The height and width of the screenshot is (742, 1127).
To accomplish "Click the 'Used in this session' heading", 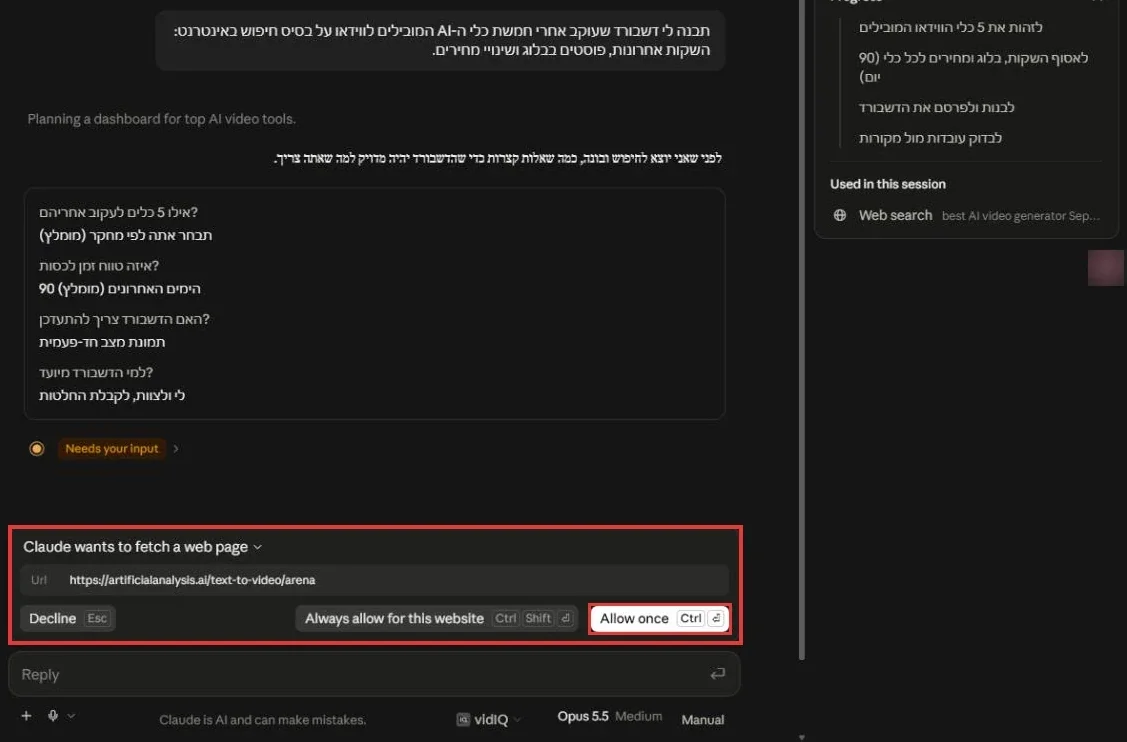I will coord(888,184).
